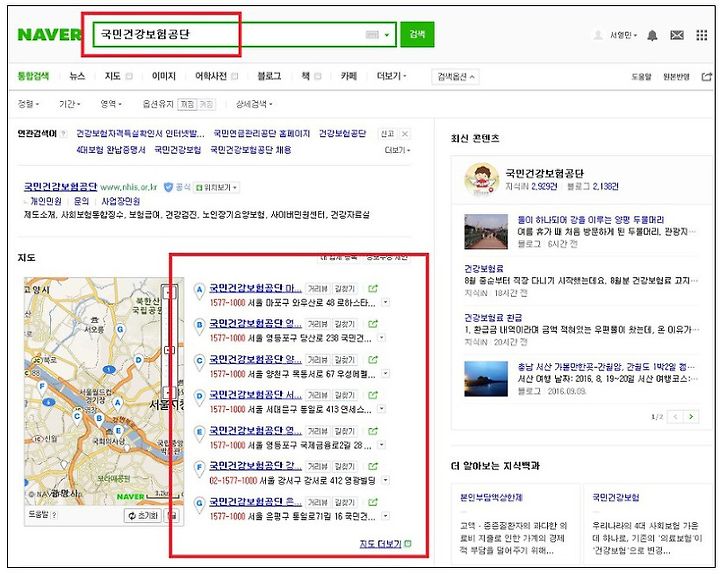
Task: Click share icon for result C 양천구
Action: tap(373, 360)
